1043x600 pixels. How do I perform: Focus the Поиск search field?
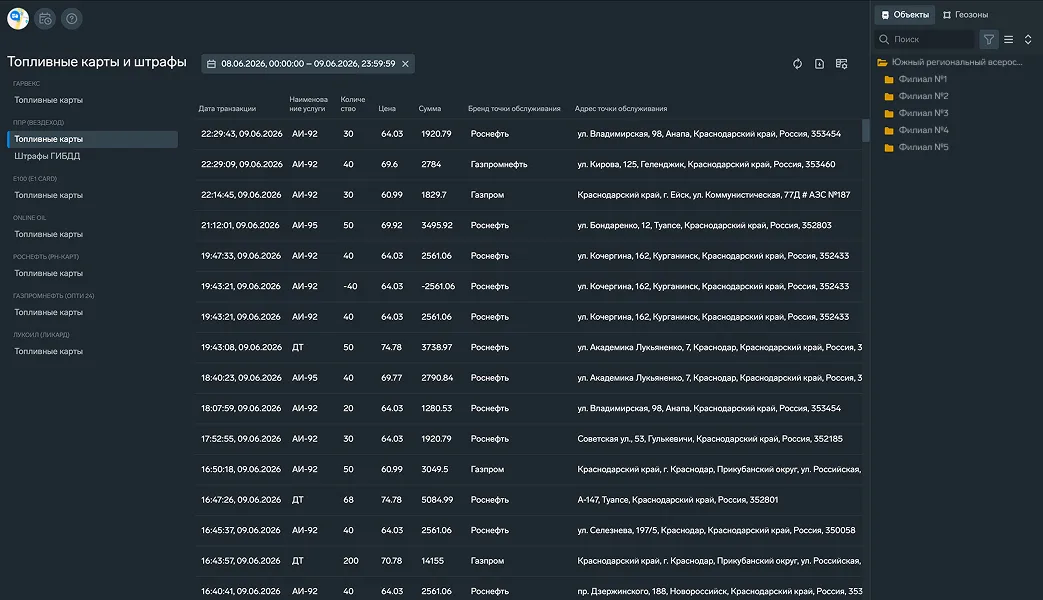tap(925, 39)
